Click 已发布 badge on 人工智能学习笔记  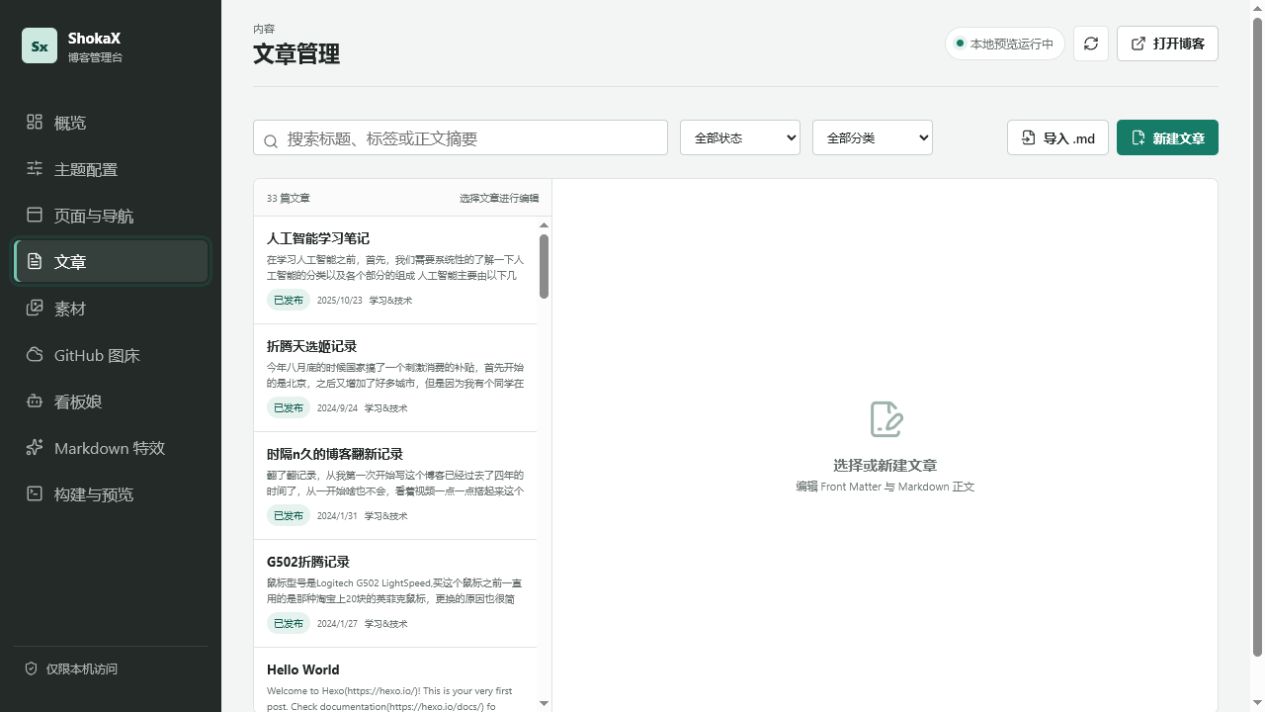pyautogui.click(x=288, y=300)
